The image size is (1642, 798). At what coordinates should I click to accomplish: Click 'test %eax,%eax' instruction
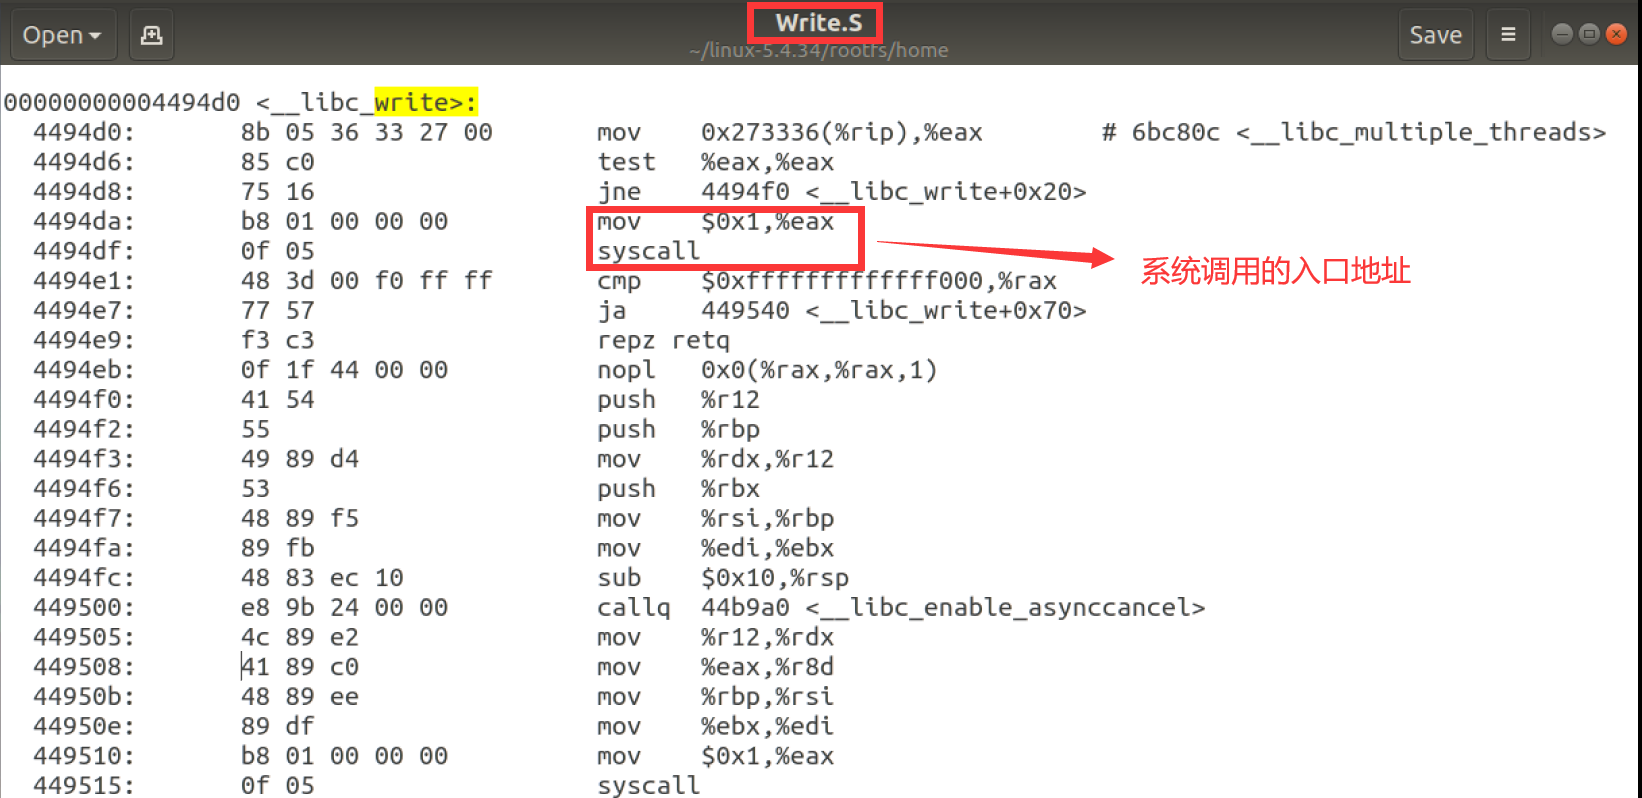[715, 162]
